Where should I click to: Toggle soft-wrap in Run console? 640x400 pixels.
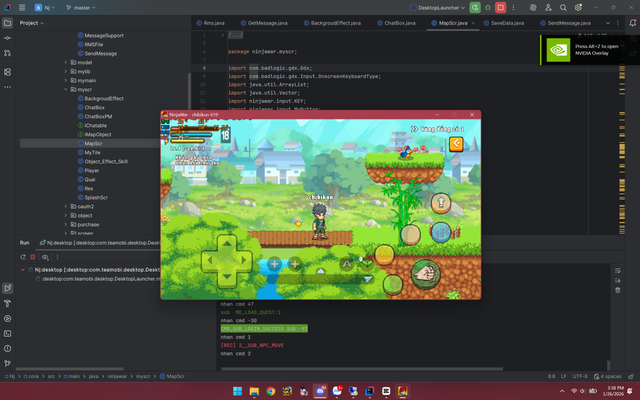tap(618, 271)
